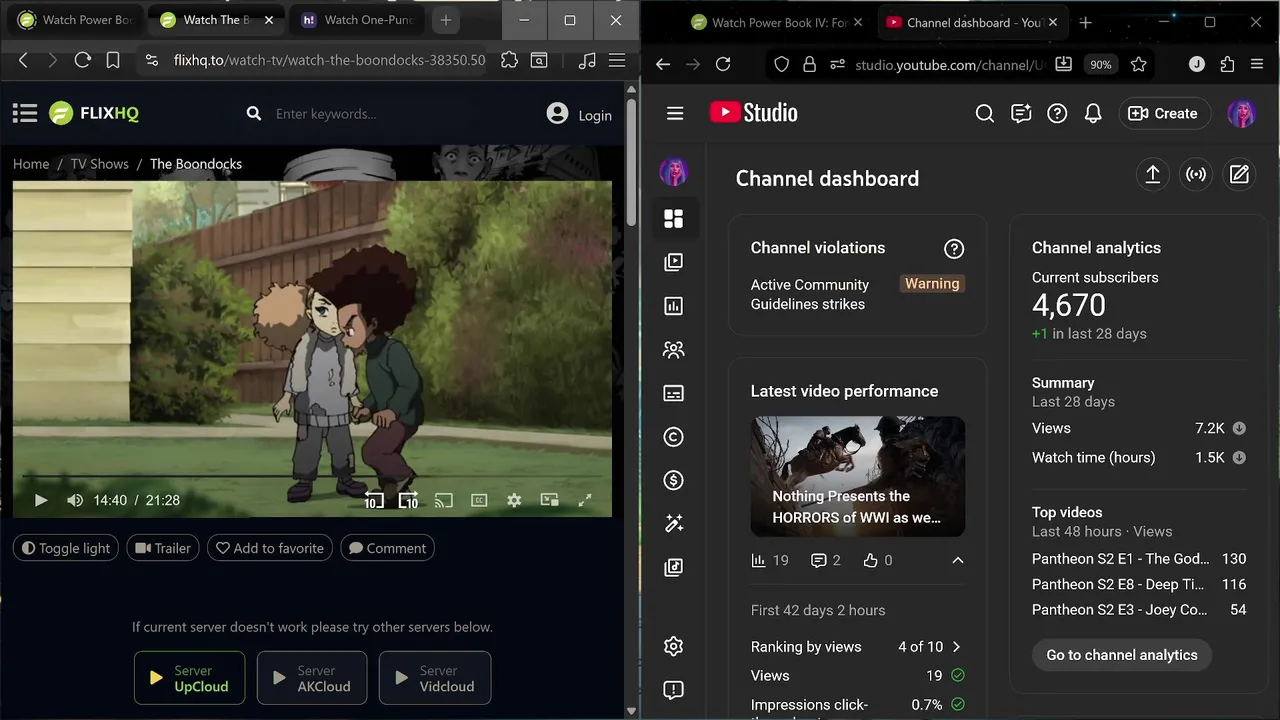Cast video to another device
This screenshot has height=720, width=1280.
point(444,500)
